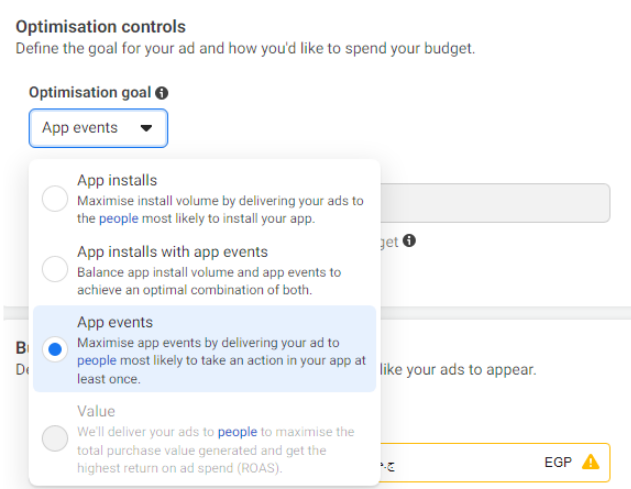Click the disabled 'Value' option title

click(x=96, y=411)
